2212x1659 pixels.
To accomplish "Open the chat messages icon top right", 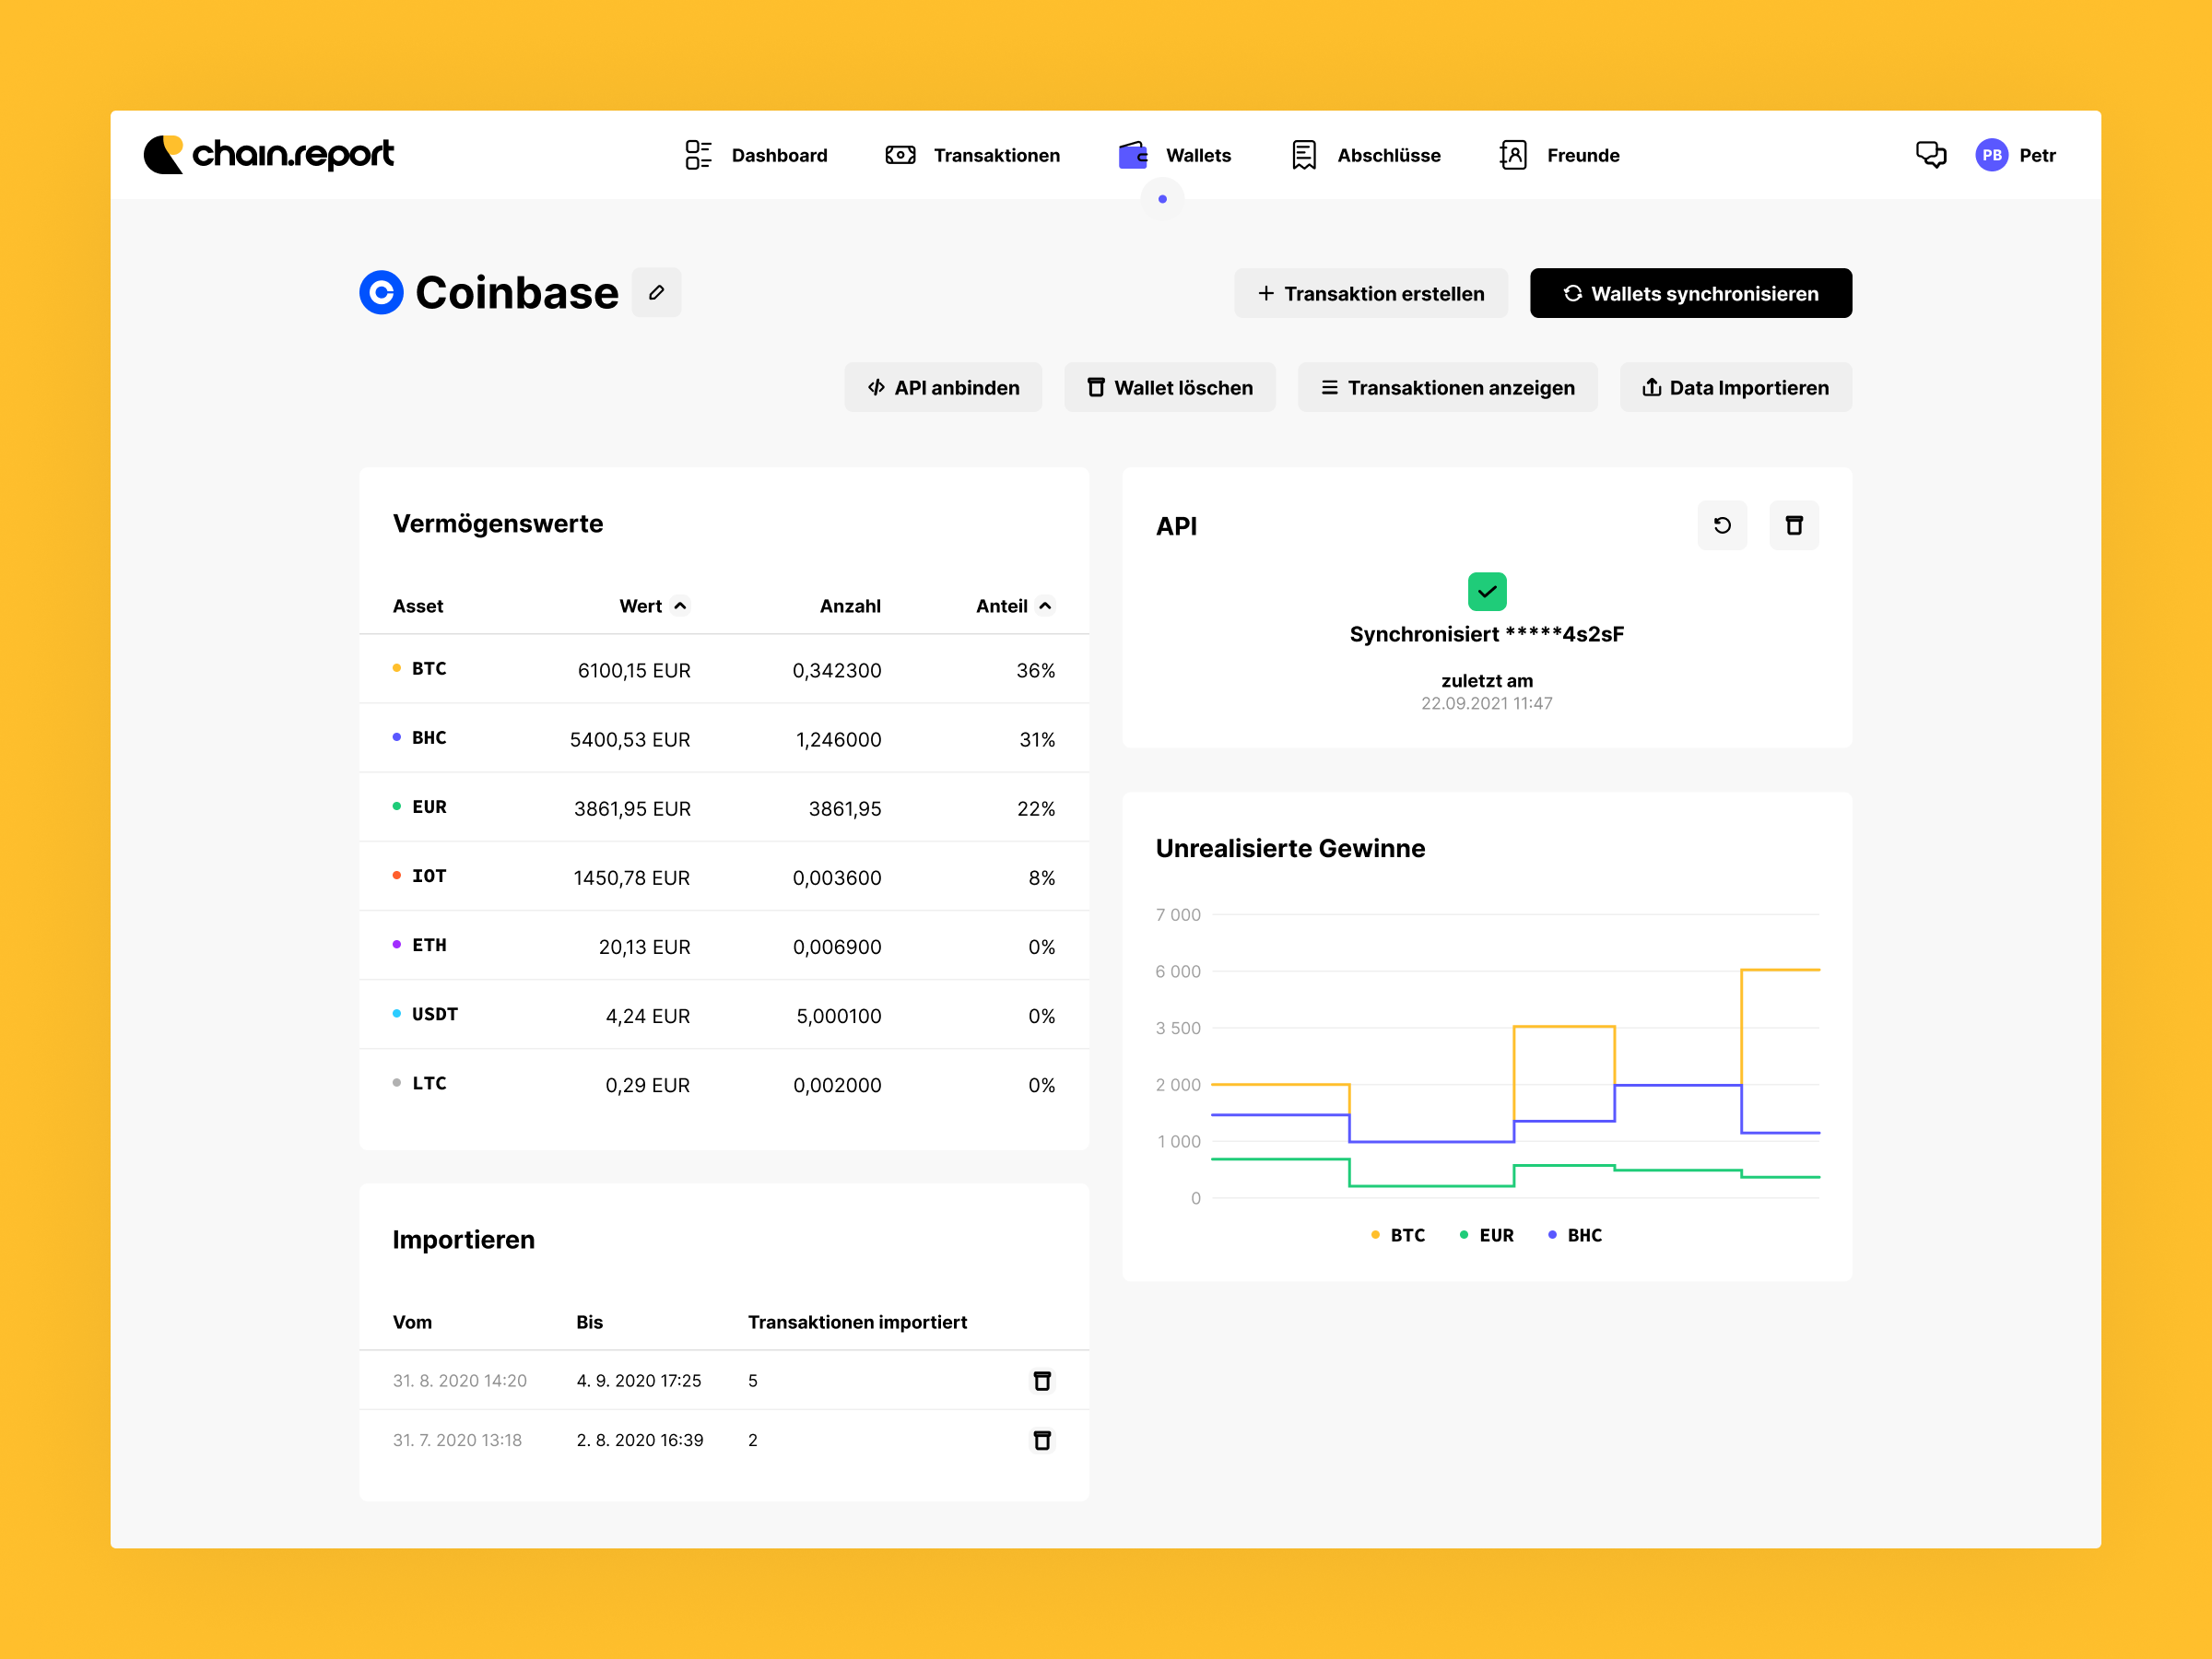I will coord(1931,154).
